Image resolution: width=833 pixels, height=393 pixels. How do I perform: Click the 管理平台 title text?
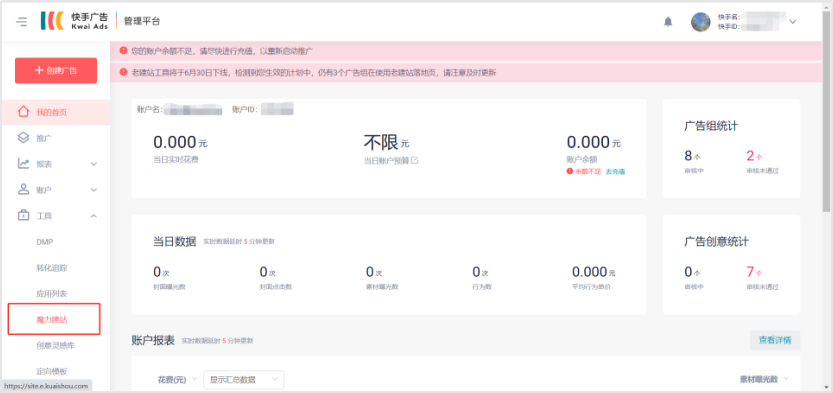pos(141,21)
